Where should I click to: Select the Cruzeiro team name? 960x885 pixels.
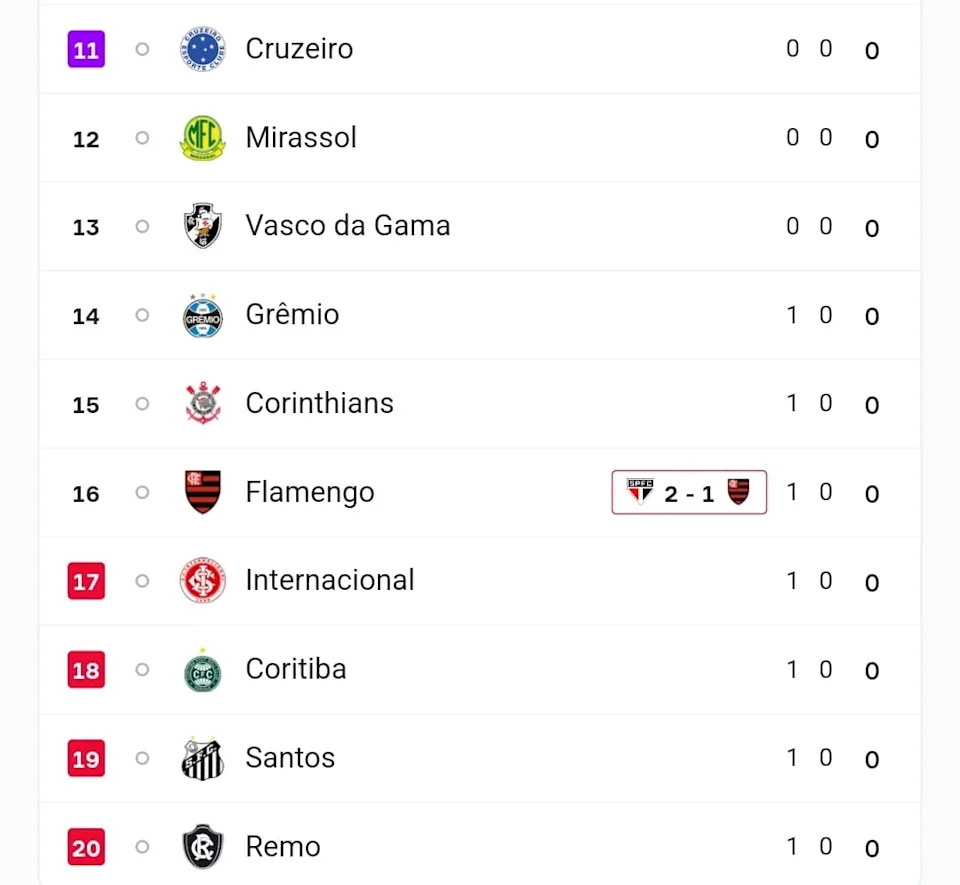[x=299, y=49]
